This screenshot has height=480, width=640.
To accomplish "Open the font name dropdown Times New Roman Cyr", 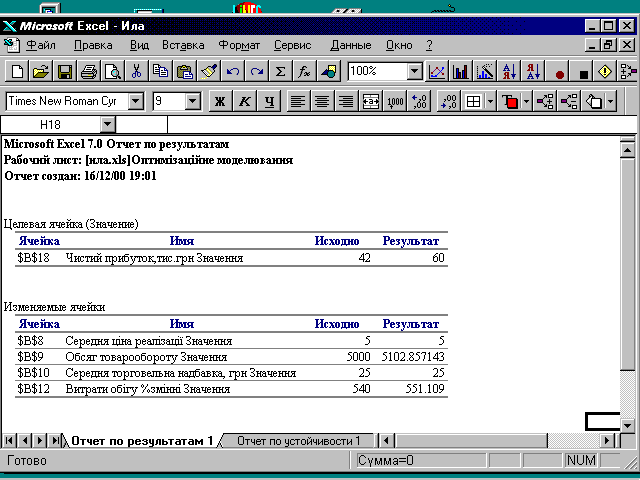I will pos(136,101).
